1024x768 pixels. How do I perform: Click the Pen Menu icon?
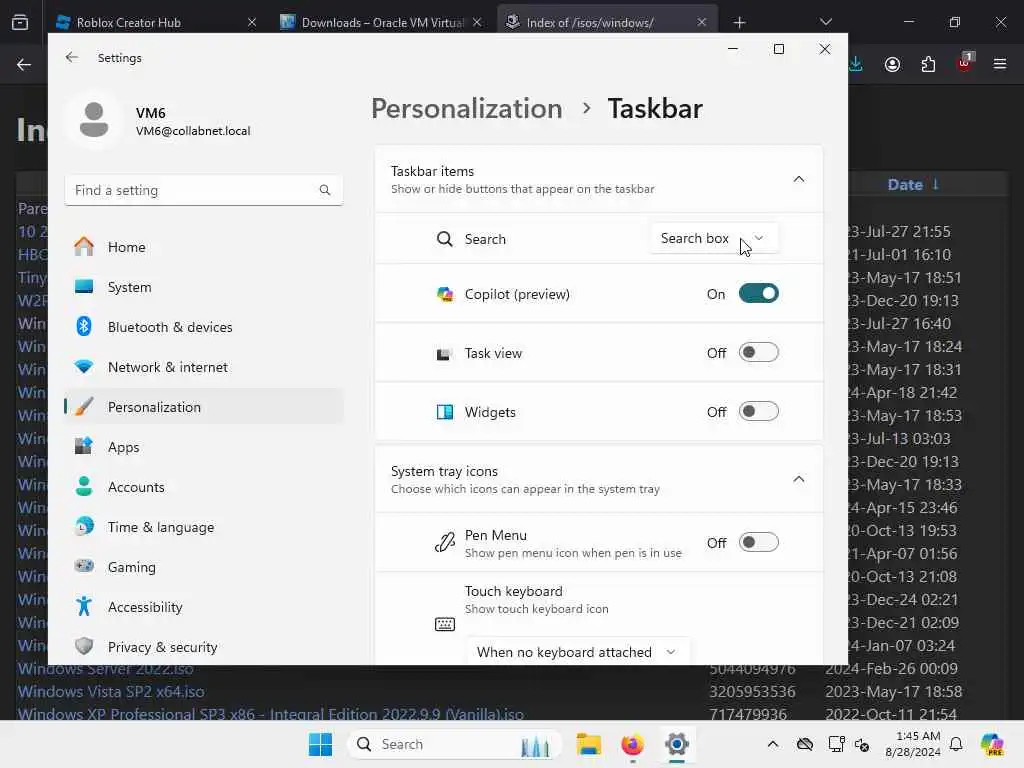pos(445,543)
